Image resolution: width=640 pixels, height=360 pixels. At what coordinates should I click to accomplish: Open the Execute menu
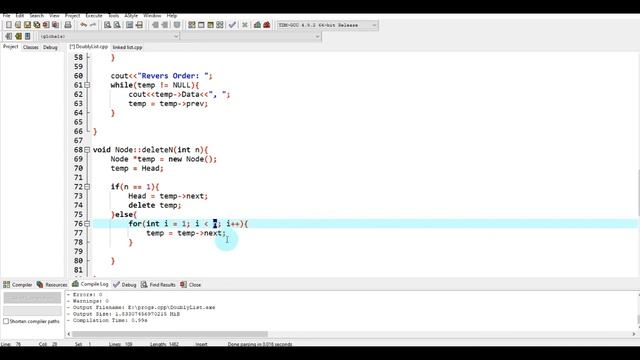click(x=94, y=16)
